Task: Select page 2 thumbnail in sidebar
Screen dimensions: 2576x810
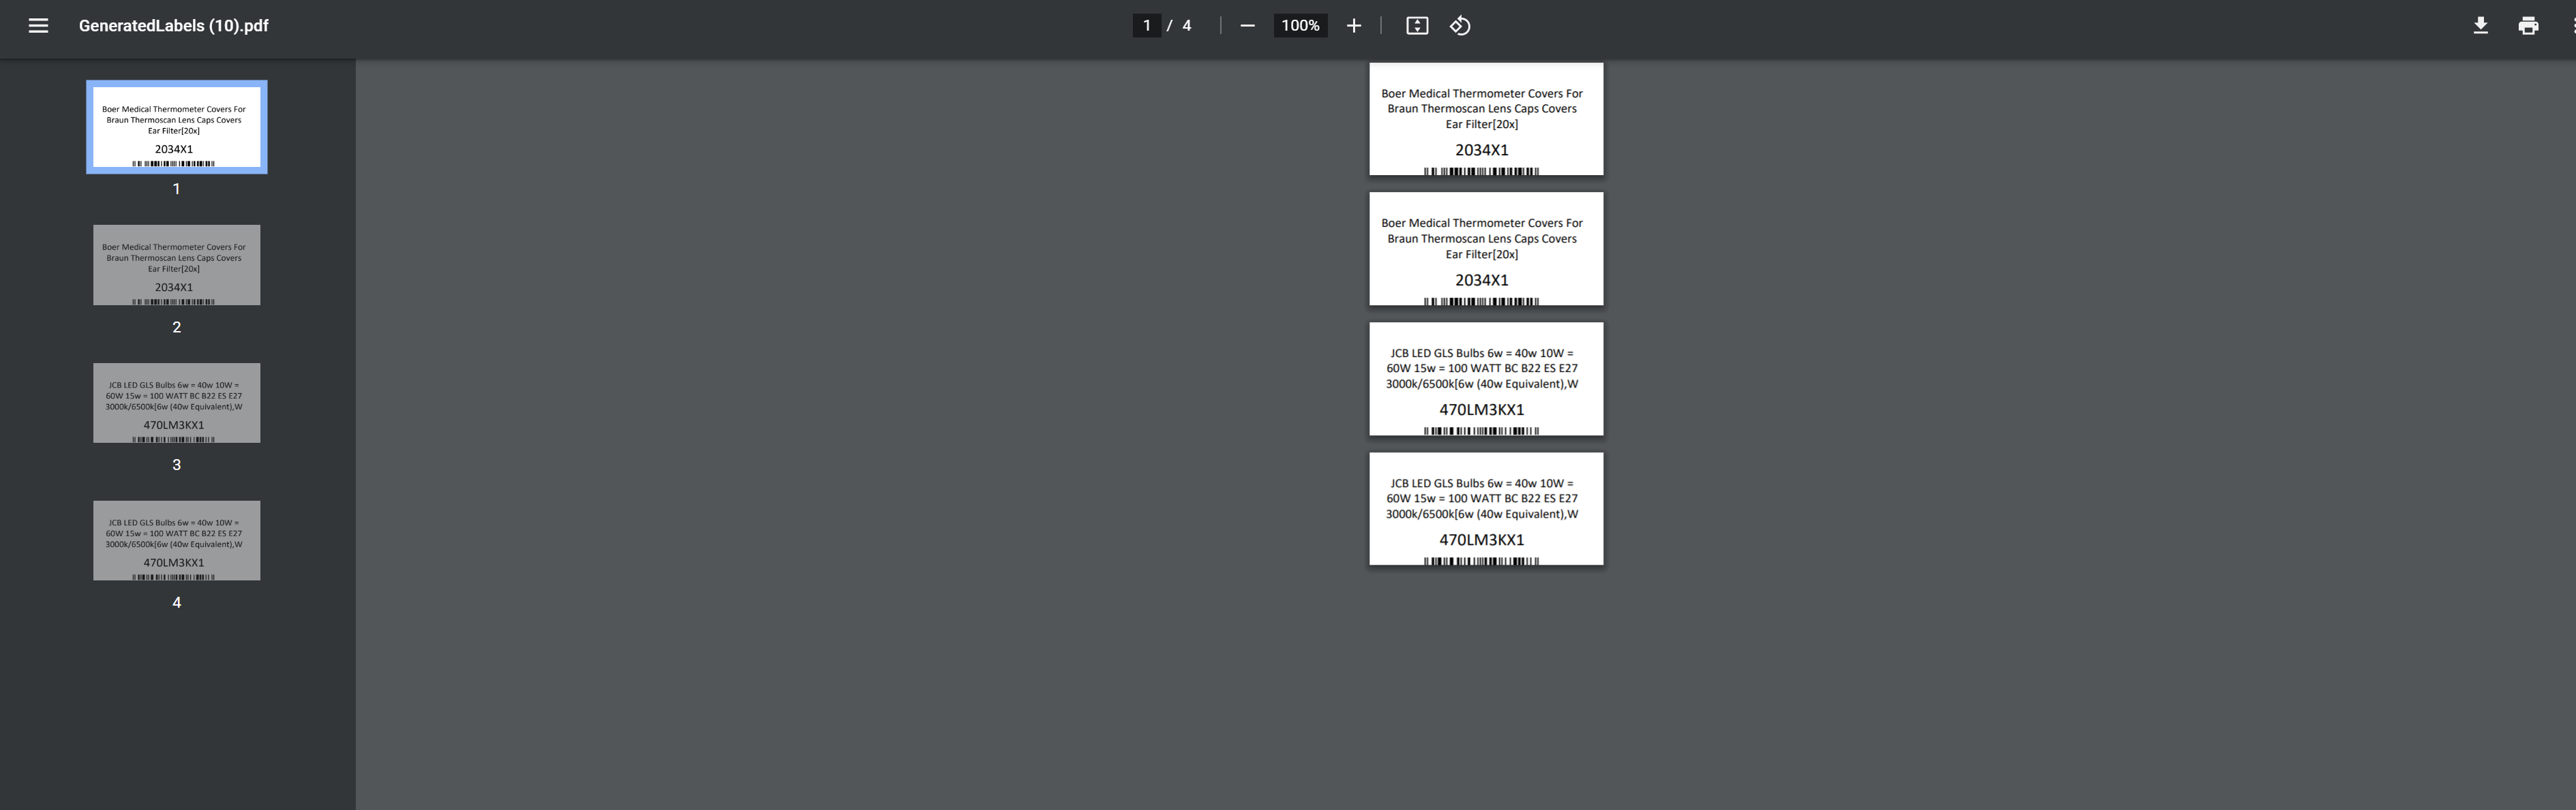Action: click(177, 265)
